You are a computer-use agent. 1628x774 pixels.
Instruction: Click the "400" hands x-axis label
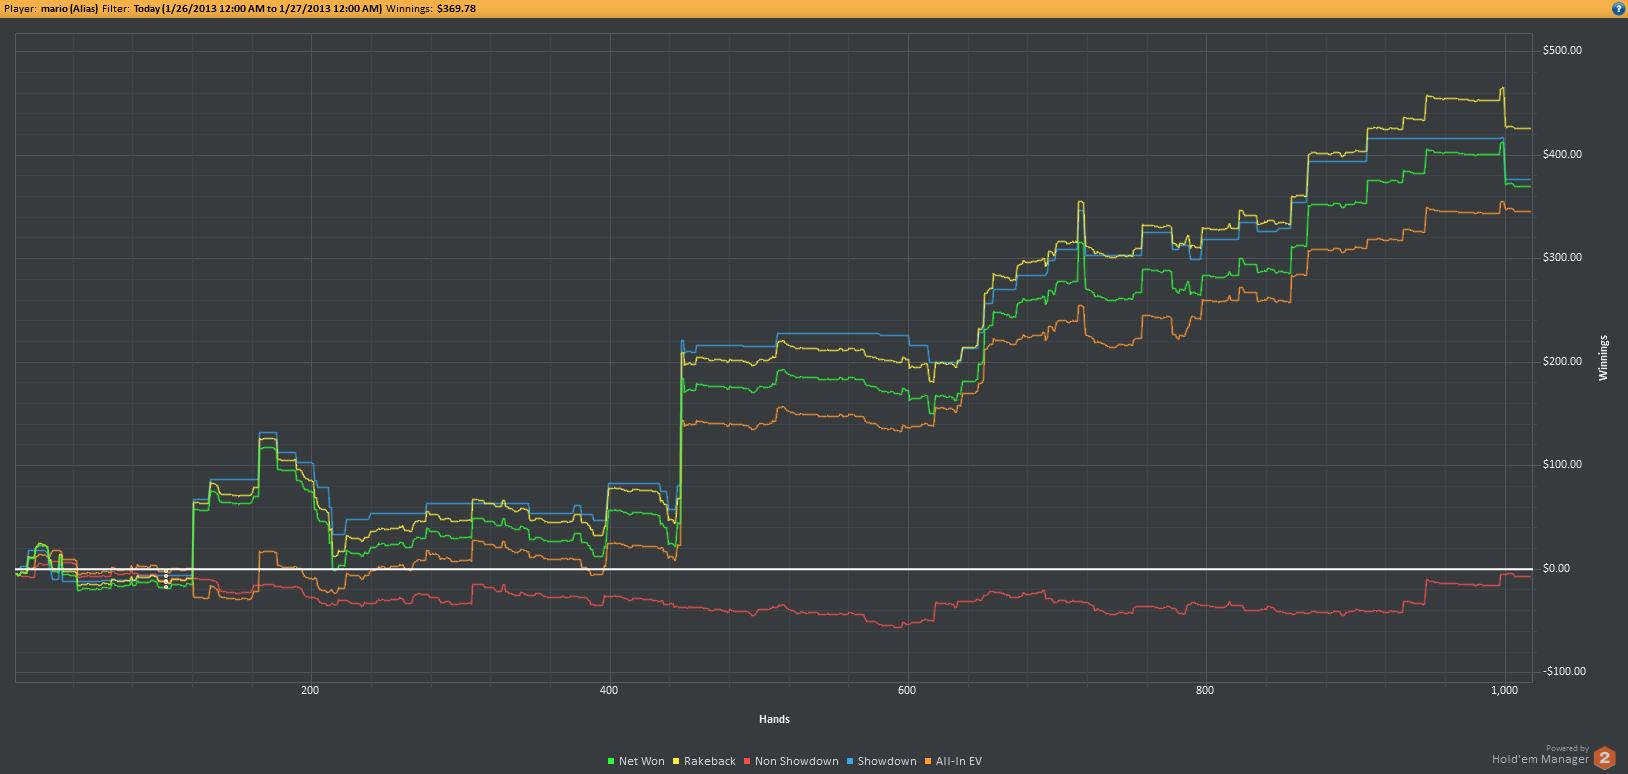pyautogui.click(x=609, y=690)
